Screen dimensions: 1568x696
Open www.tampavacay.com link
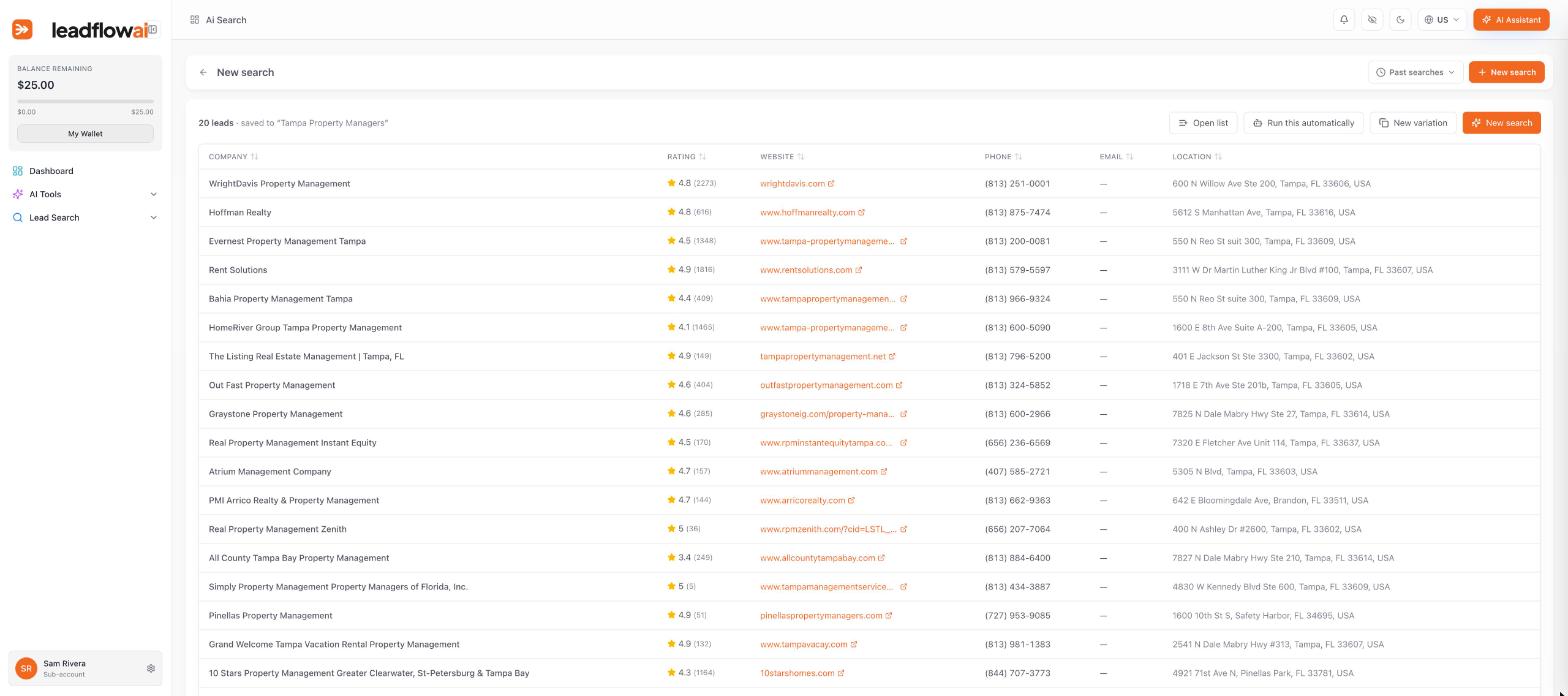coord(808,645)
